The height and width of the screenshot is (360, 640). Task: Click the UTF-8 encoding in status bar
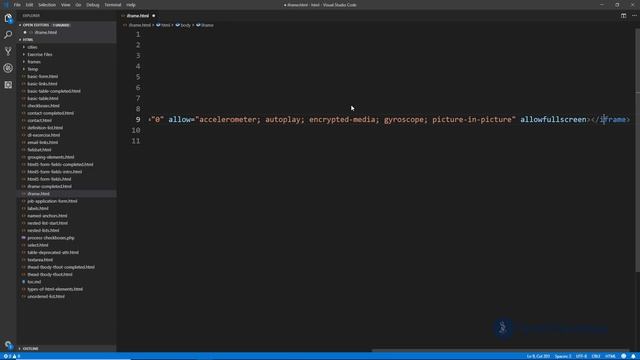(581, 356)
